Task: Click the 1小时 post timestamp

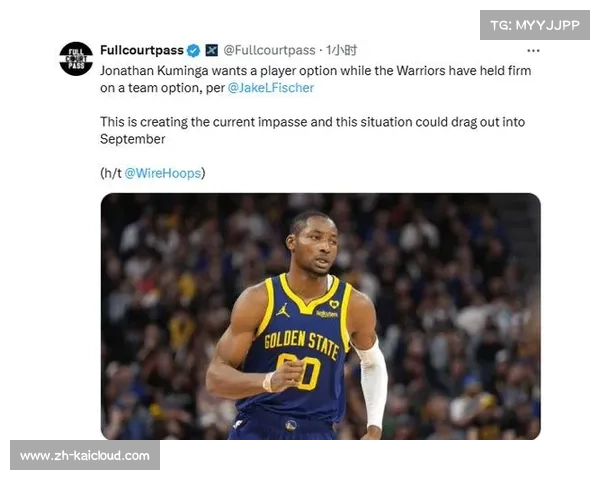Action: click(341, 50)
